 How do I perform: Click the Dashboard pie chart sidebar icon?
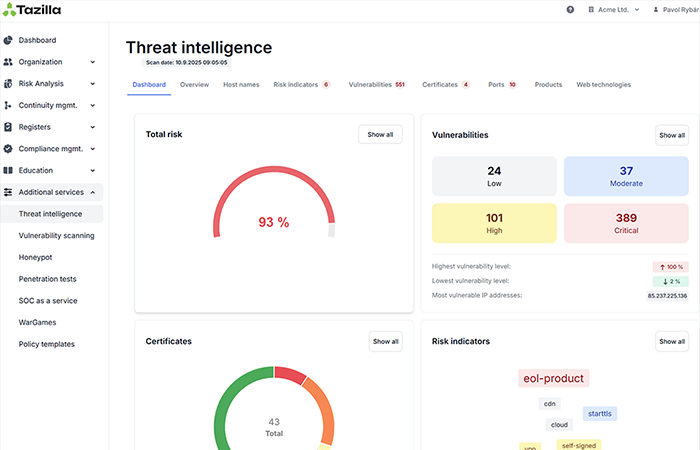pos(8,40)
